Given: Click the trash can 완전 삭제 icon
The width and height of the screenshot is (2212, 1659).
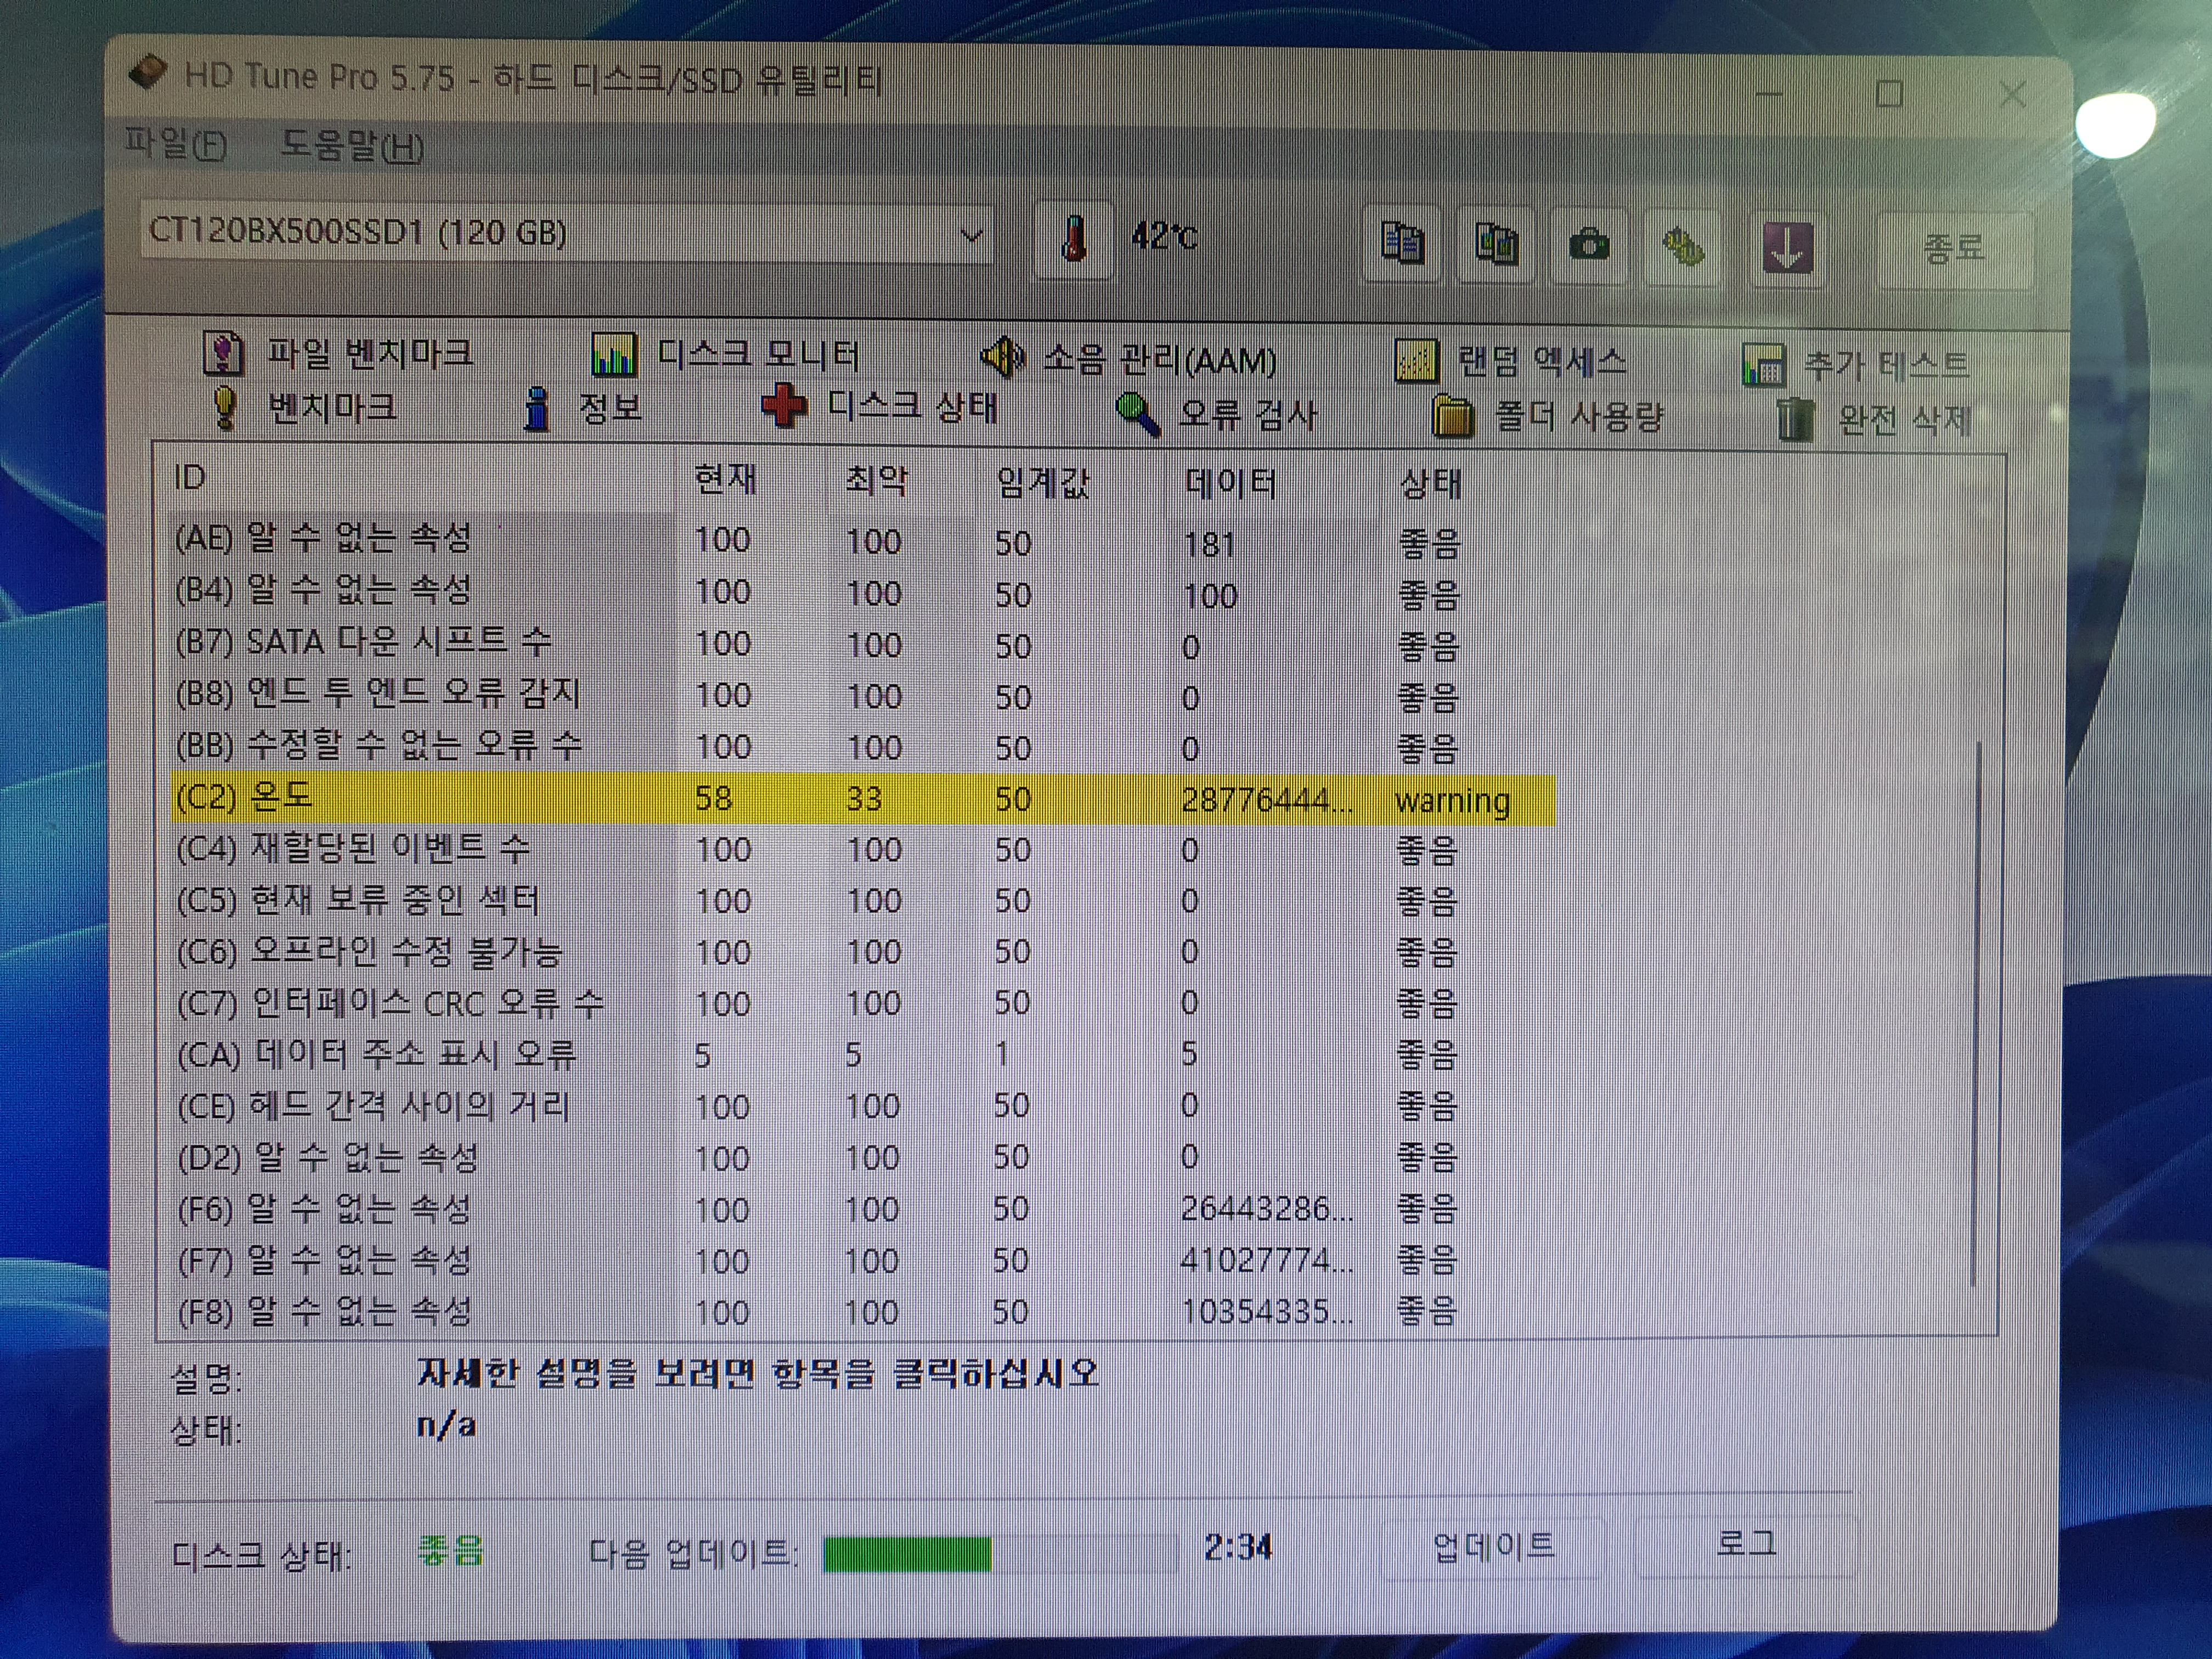Looking at the screenshot, I should [x=1795, y=419].
